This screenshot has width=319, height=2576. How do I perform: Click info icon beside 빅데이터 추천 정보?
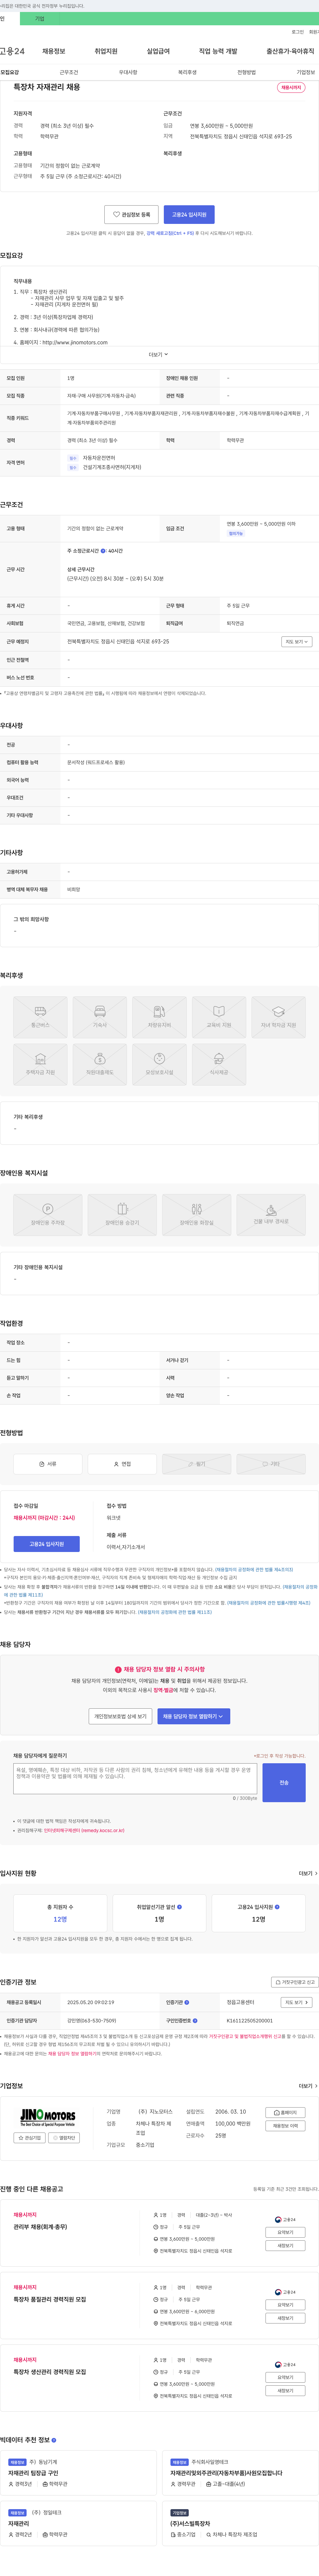point(54,2440)
